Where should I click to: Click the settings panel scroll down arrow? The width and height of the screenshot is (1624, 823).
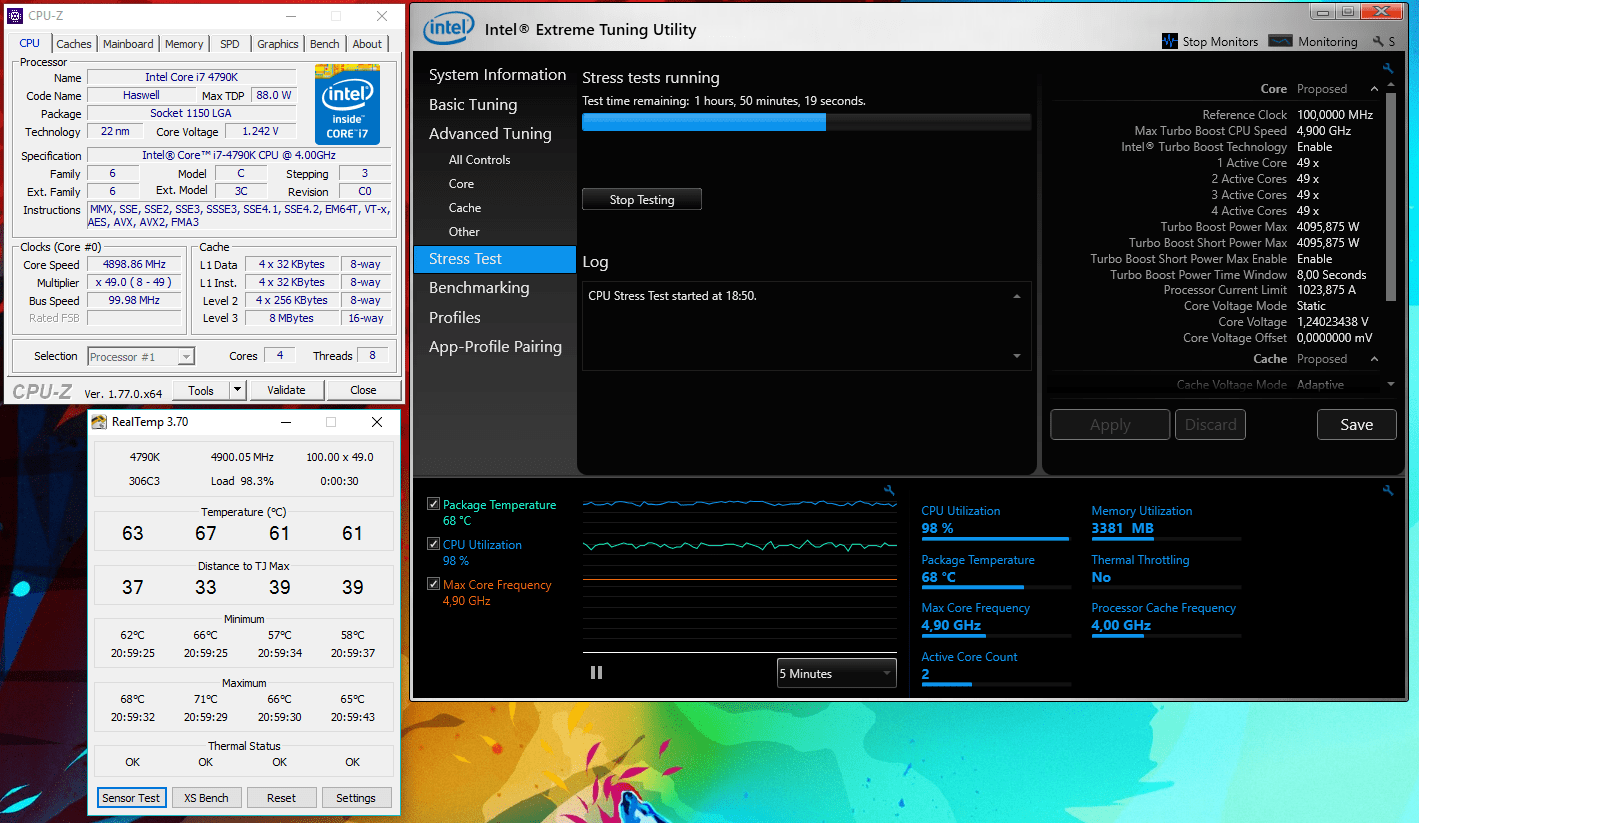click(1390, 384)
